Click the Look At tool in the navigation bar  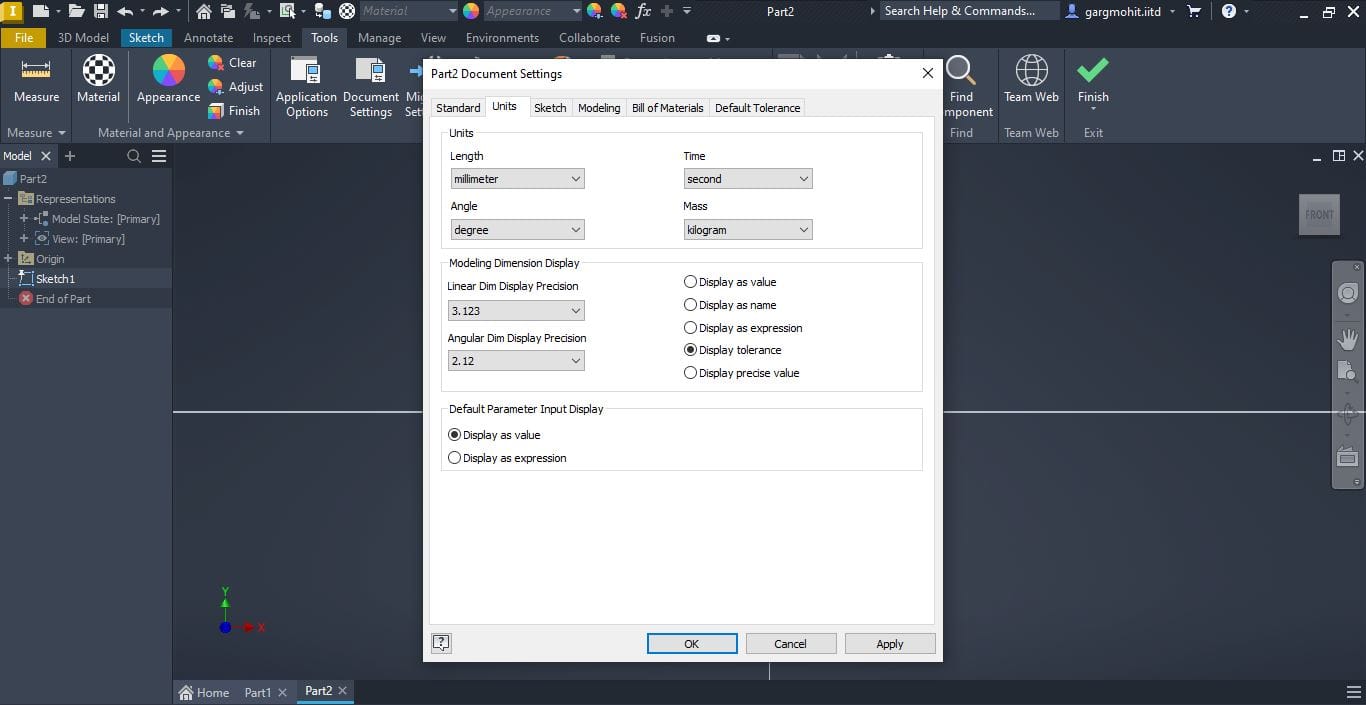[1348, 458]
